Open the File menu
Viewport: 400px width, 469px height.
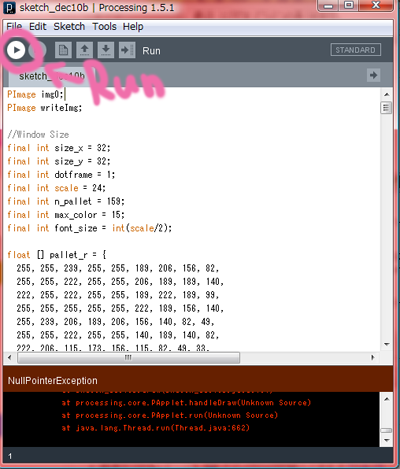coord(14,26)
